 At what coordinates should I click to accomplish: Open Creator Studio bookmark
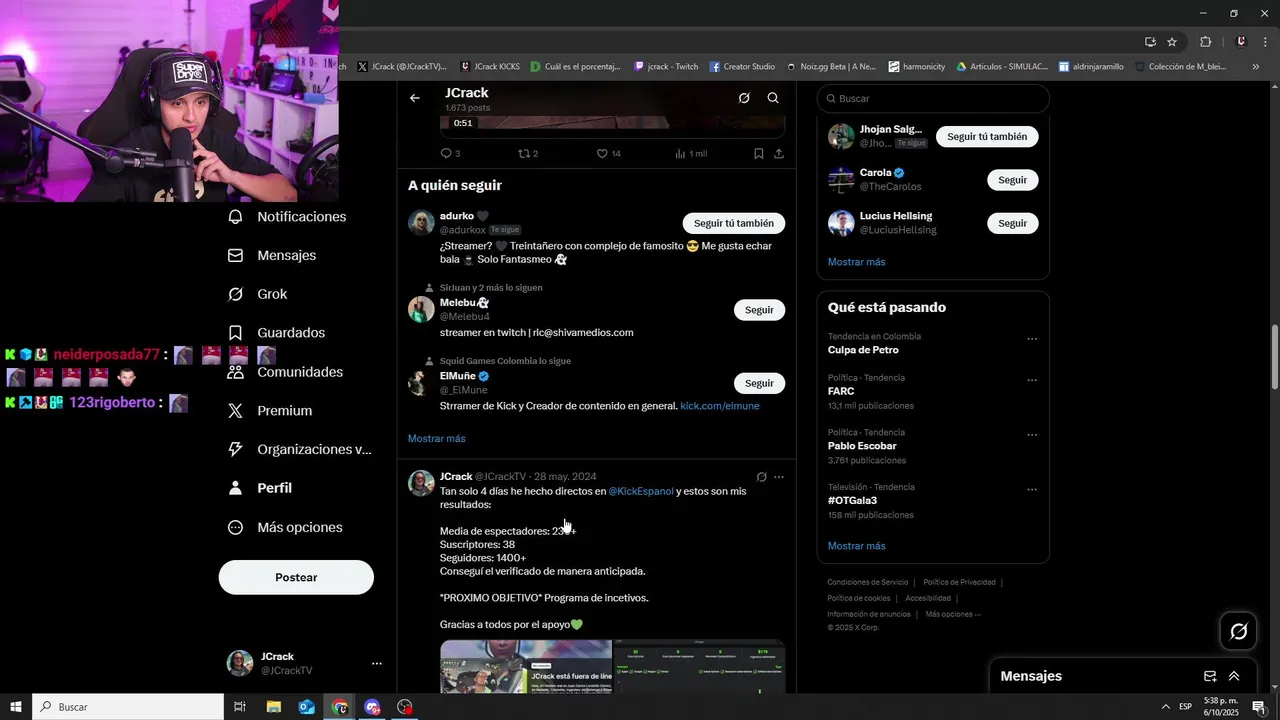point(743,67)
